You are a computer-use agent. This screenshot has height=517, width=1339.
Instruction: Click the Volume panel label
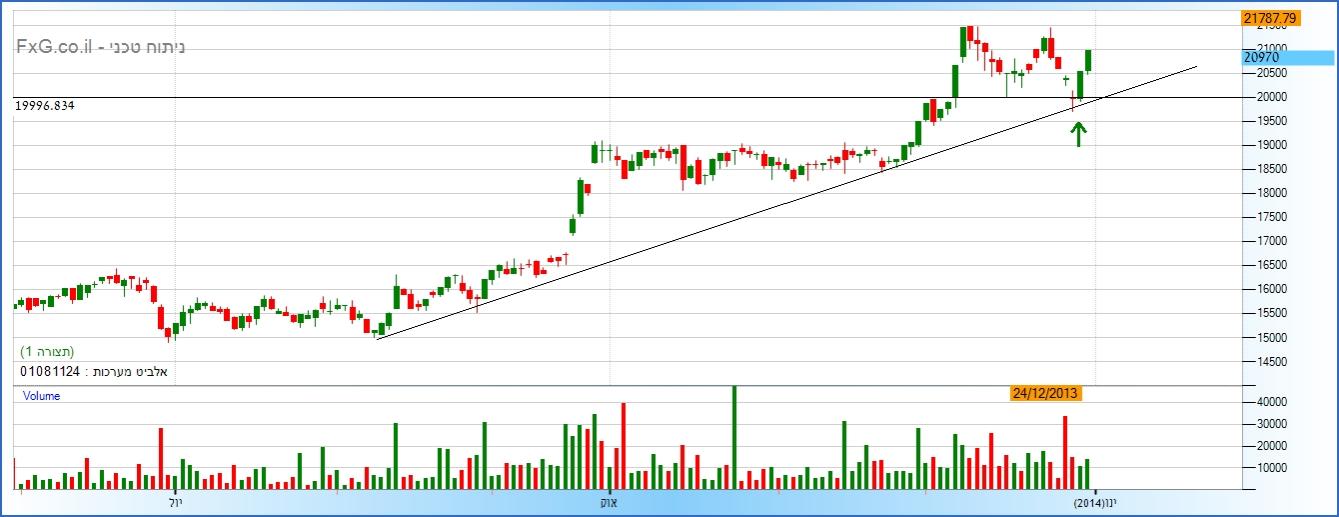click(41, 396)
